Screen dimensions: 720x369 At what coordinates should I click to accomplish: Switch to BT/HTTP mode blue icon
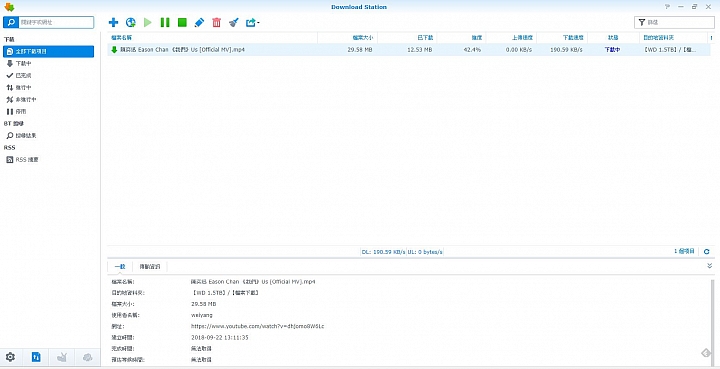point(36,357)
